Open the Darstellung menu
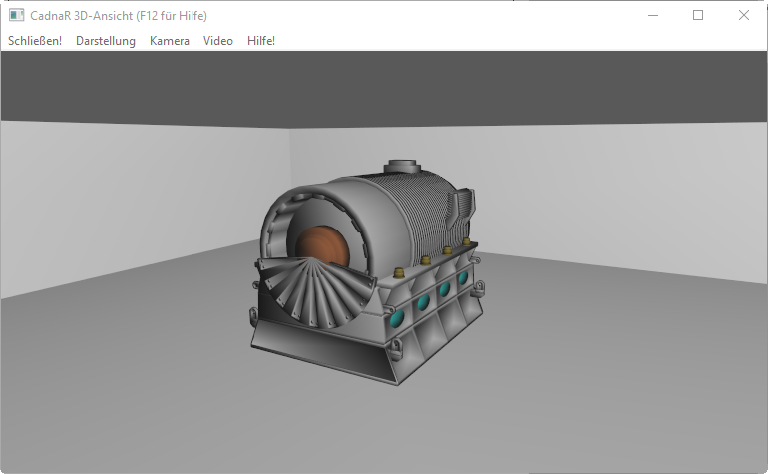Viewport: 768px width, 474px height. point(106,41)
